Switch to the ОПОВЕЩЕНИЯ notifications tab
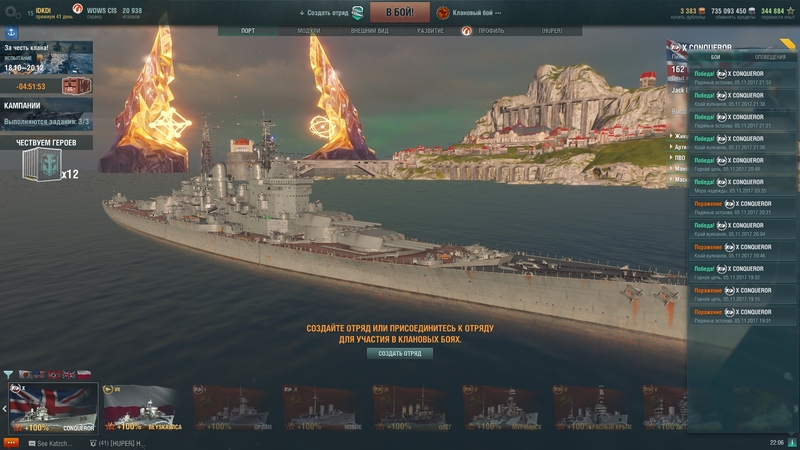The image size is (800, 450). pyautogui.click(x=770, y=57)
